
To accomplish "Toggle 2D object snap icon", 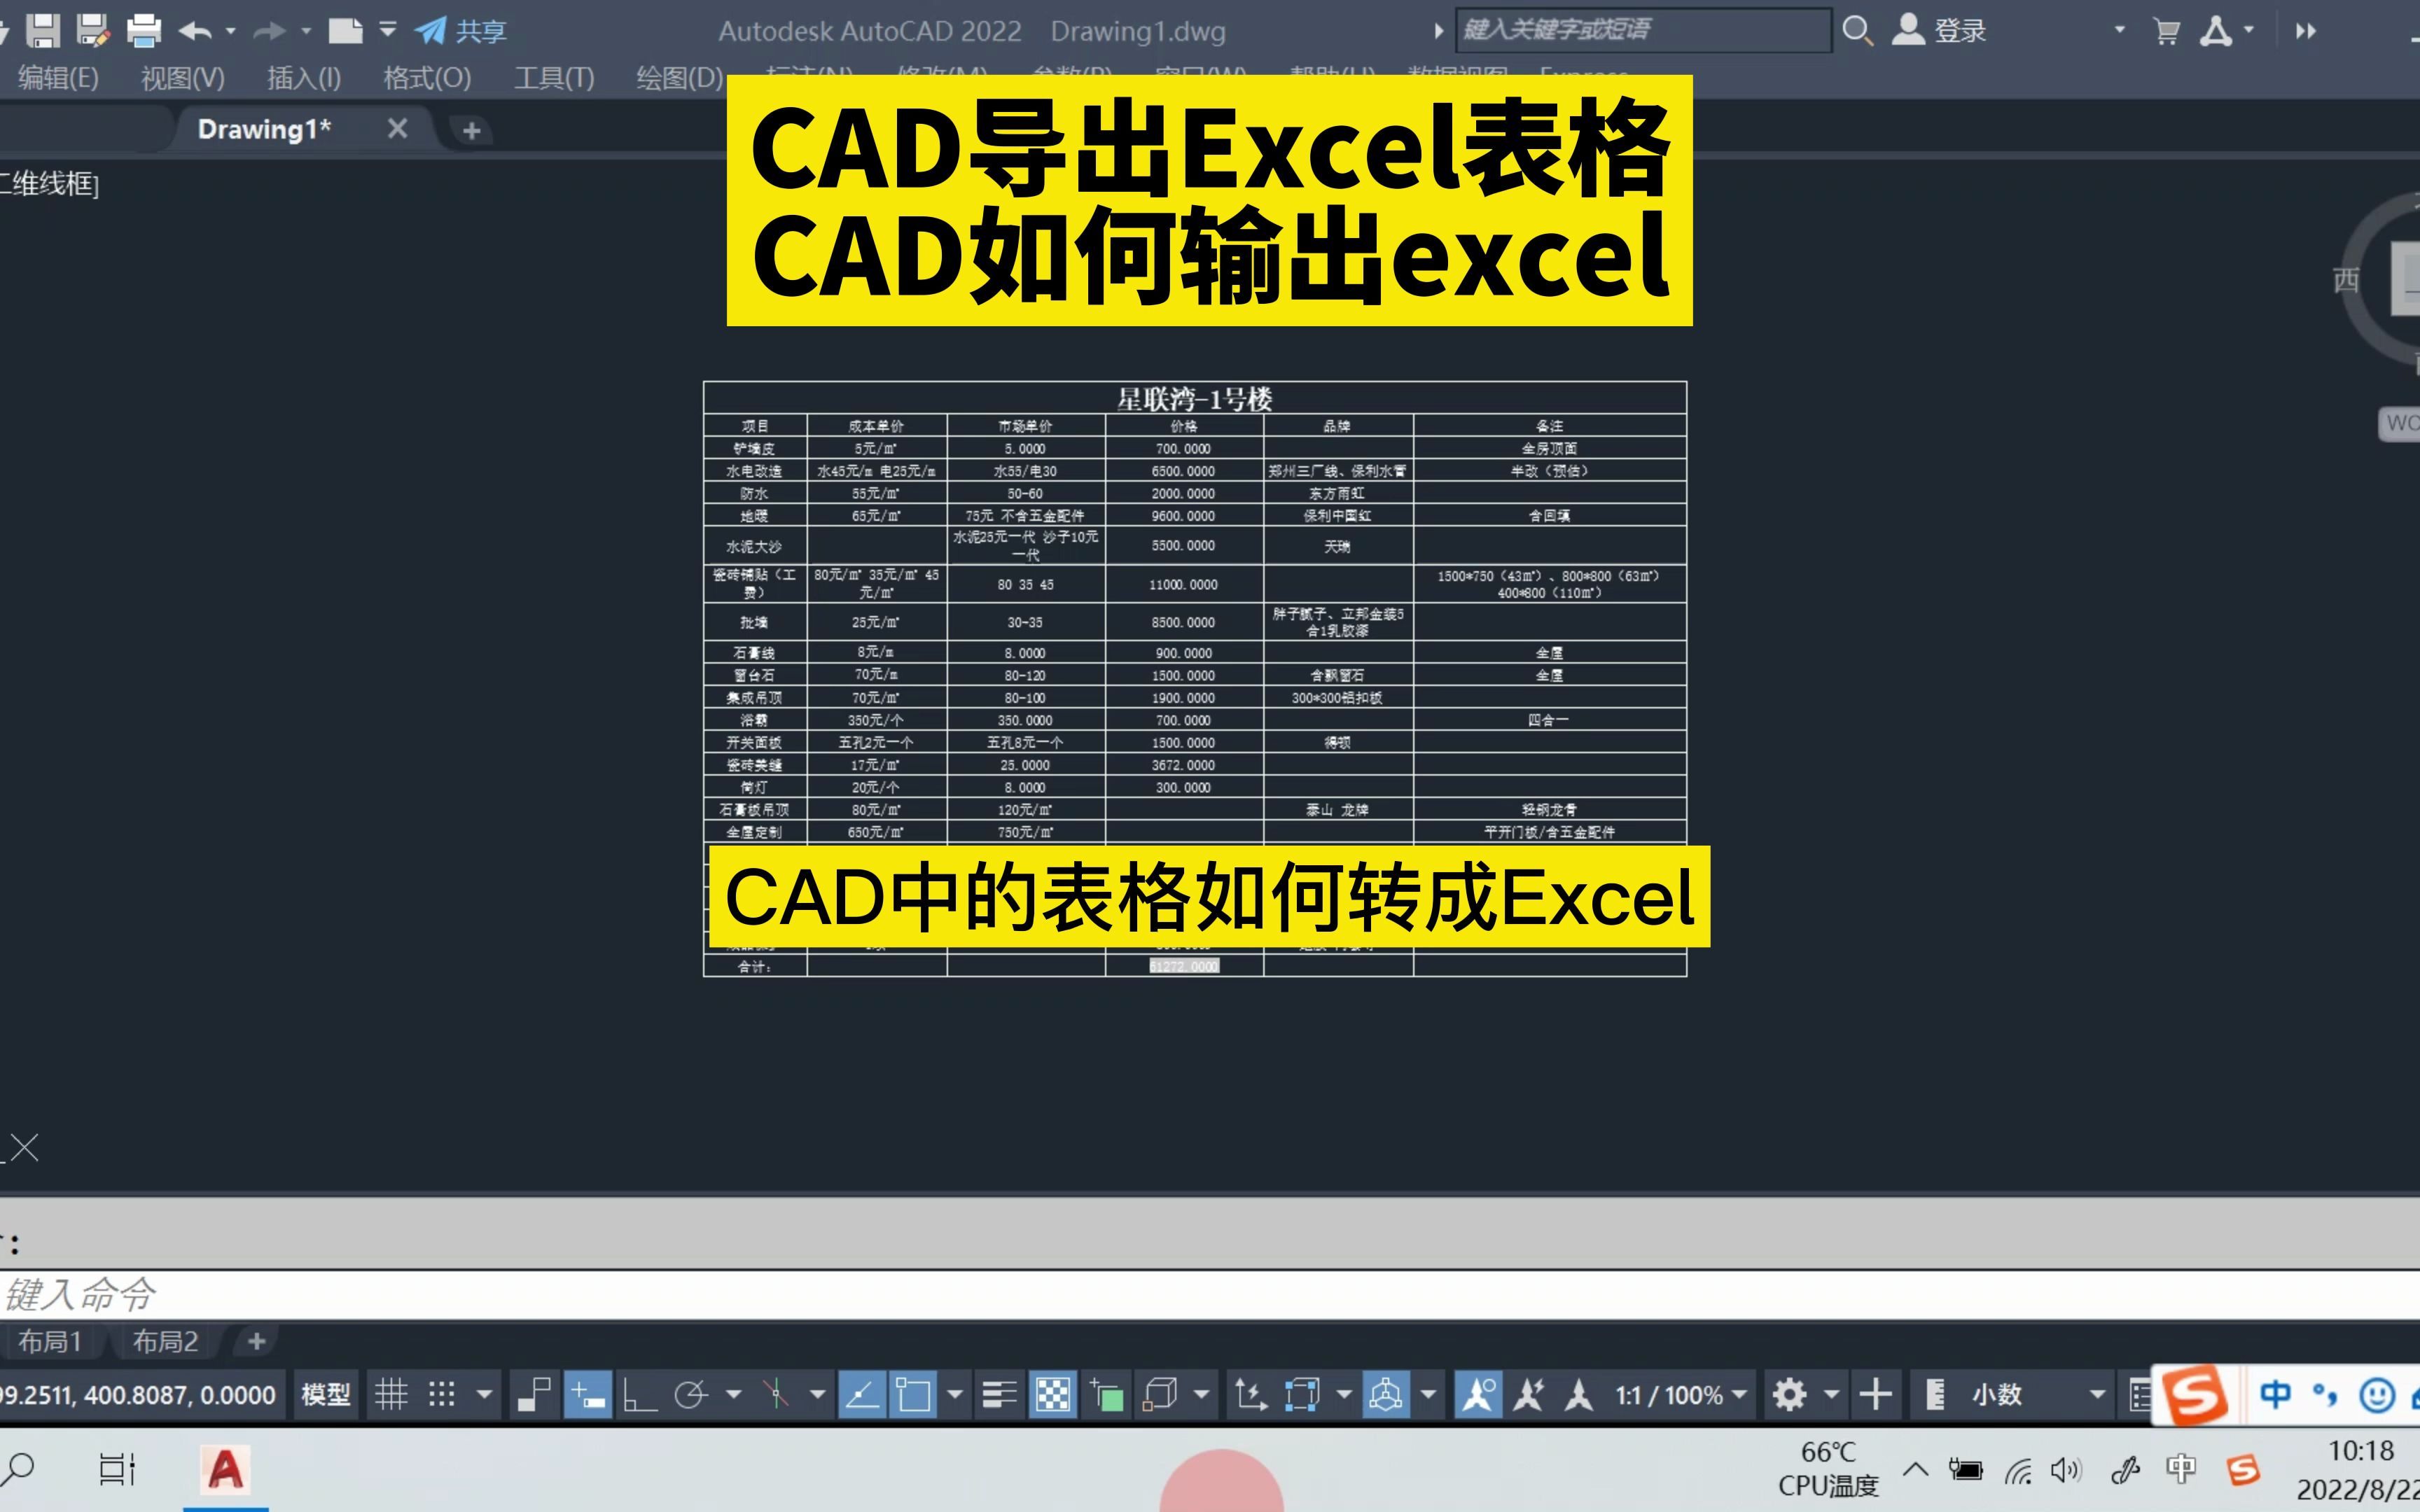I will [913, 1394].
